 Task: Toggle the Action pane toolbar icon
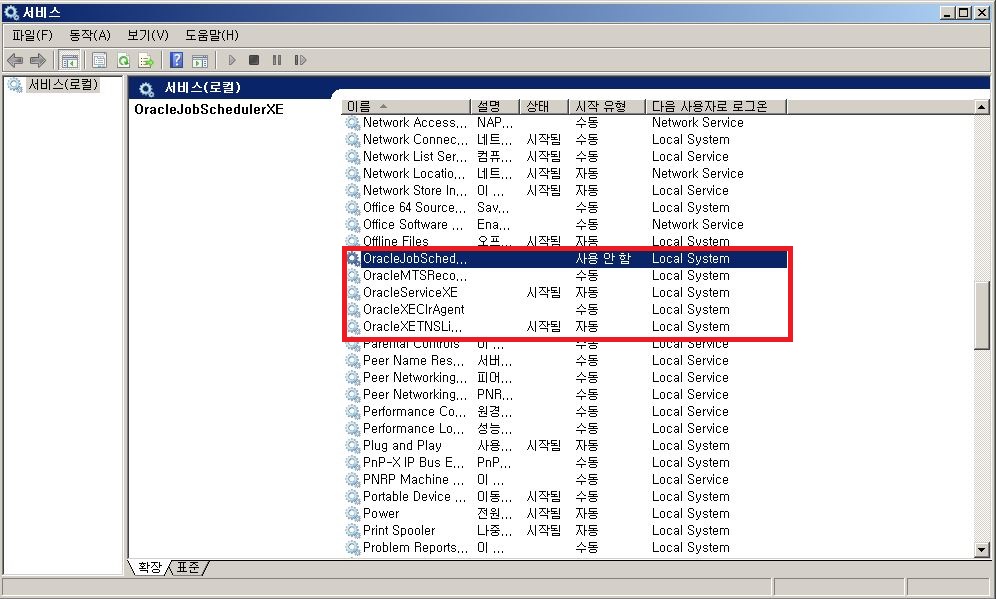tap(200, 60)
